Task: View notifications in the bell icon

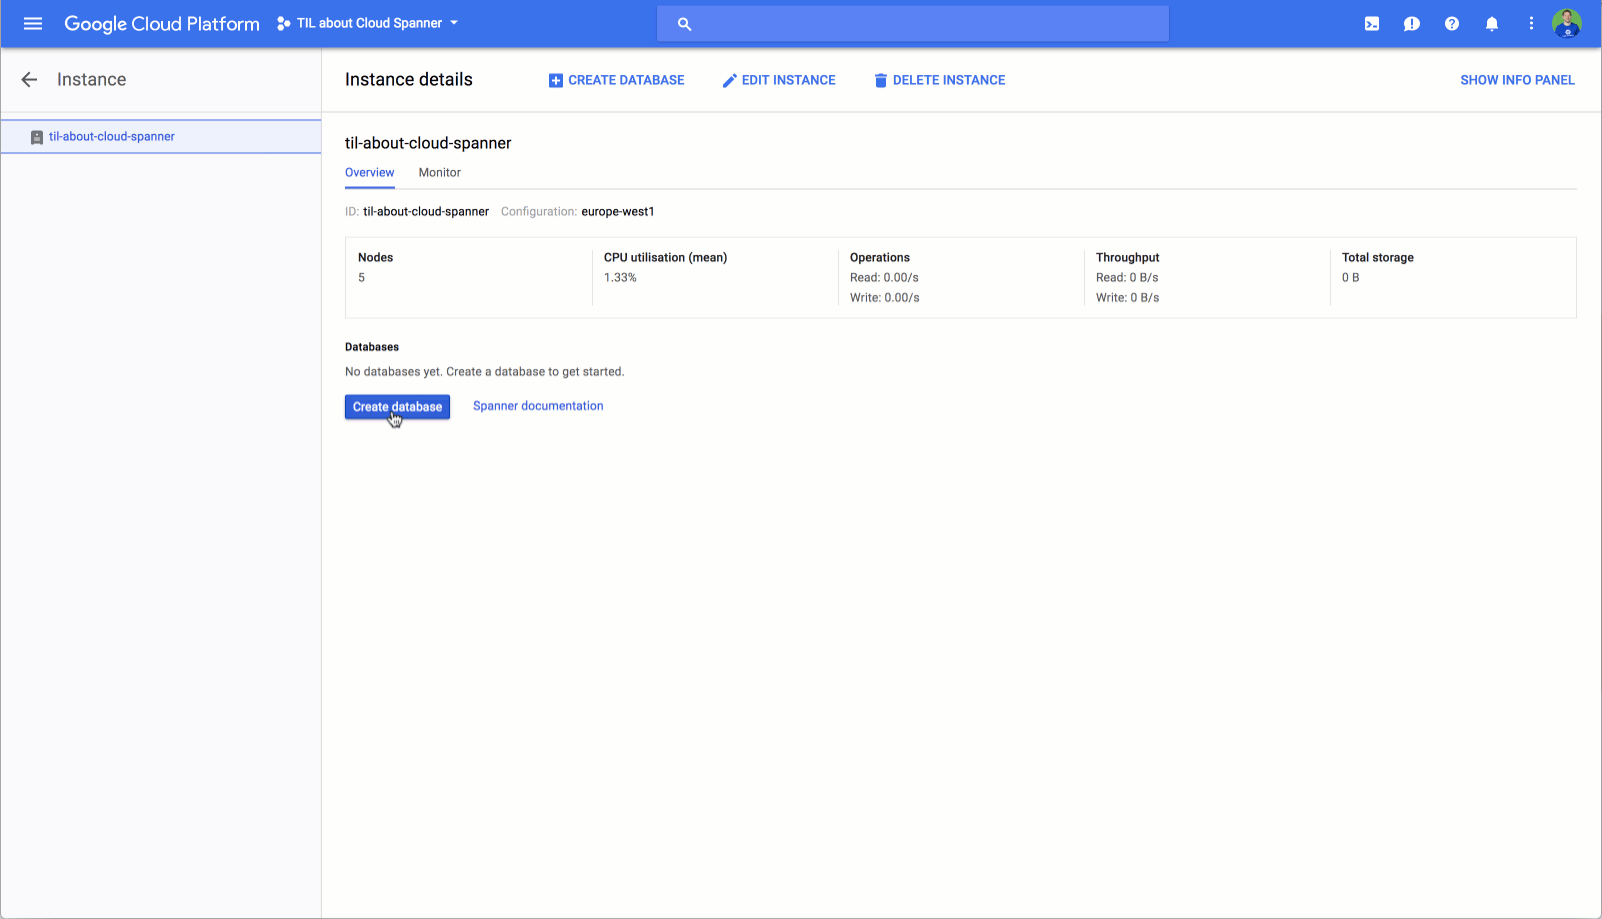Action: (x=1491, y=23)
